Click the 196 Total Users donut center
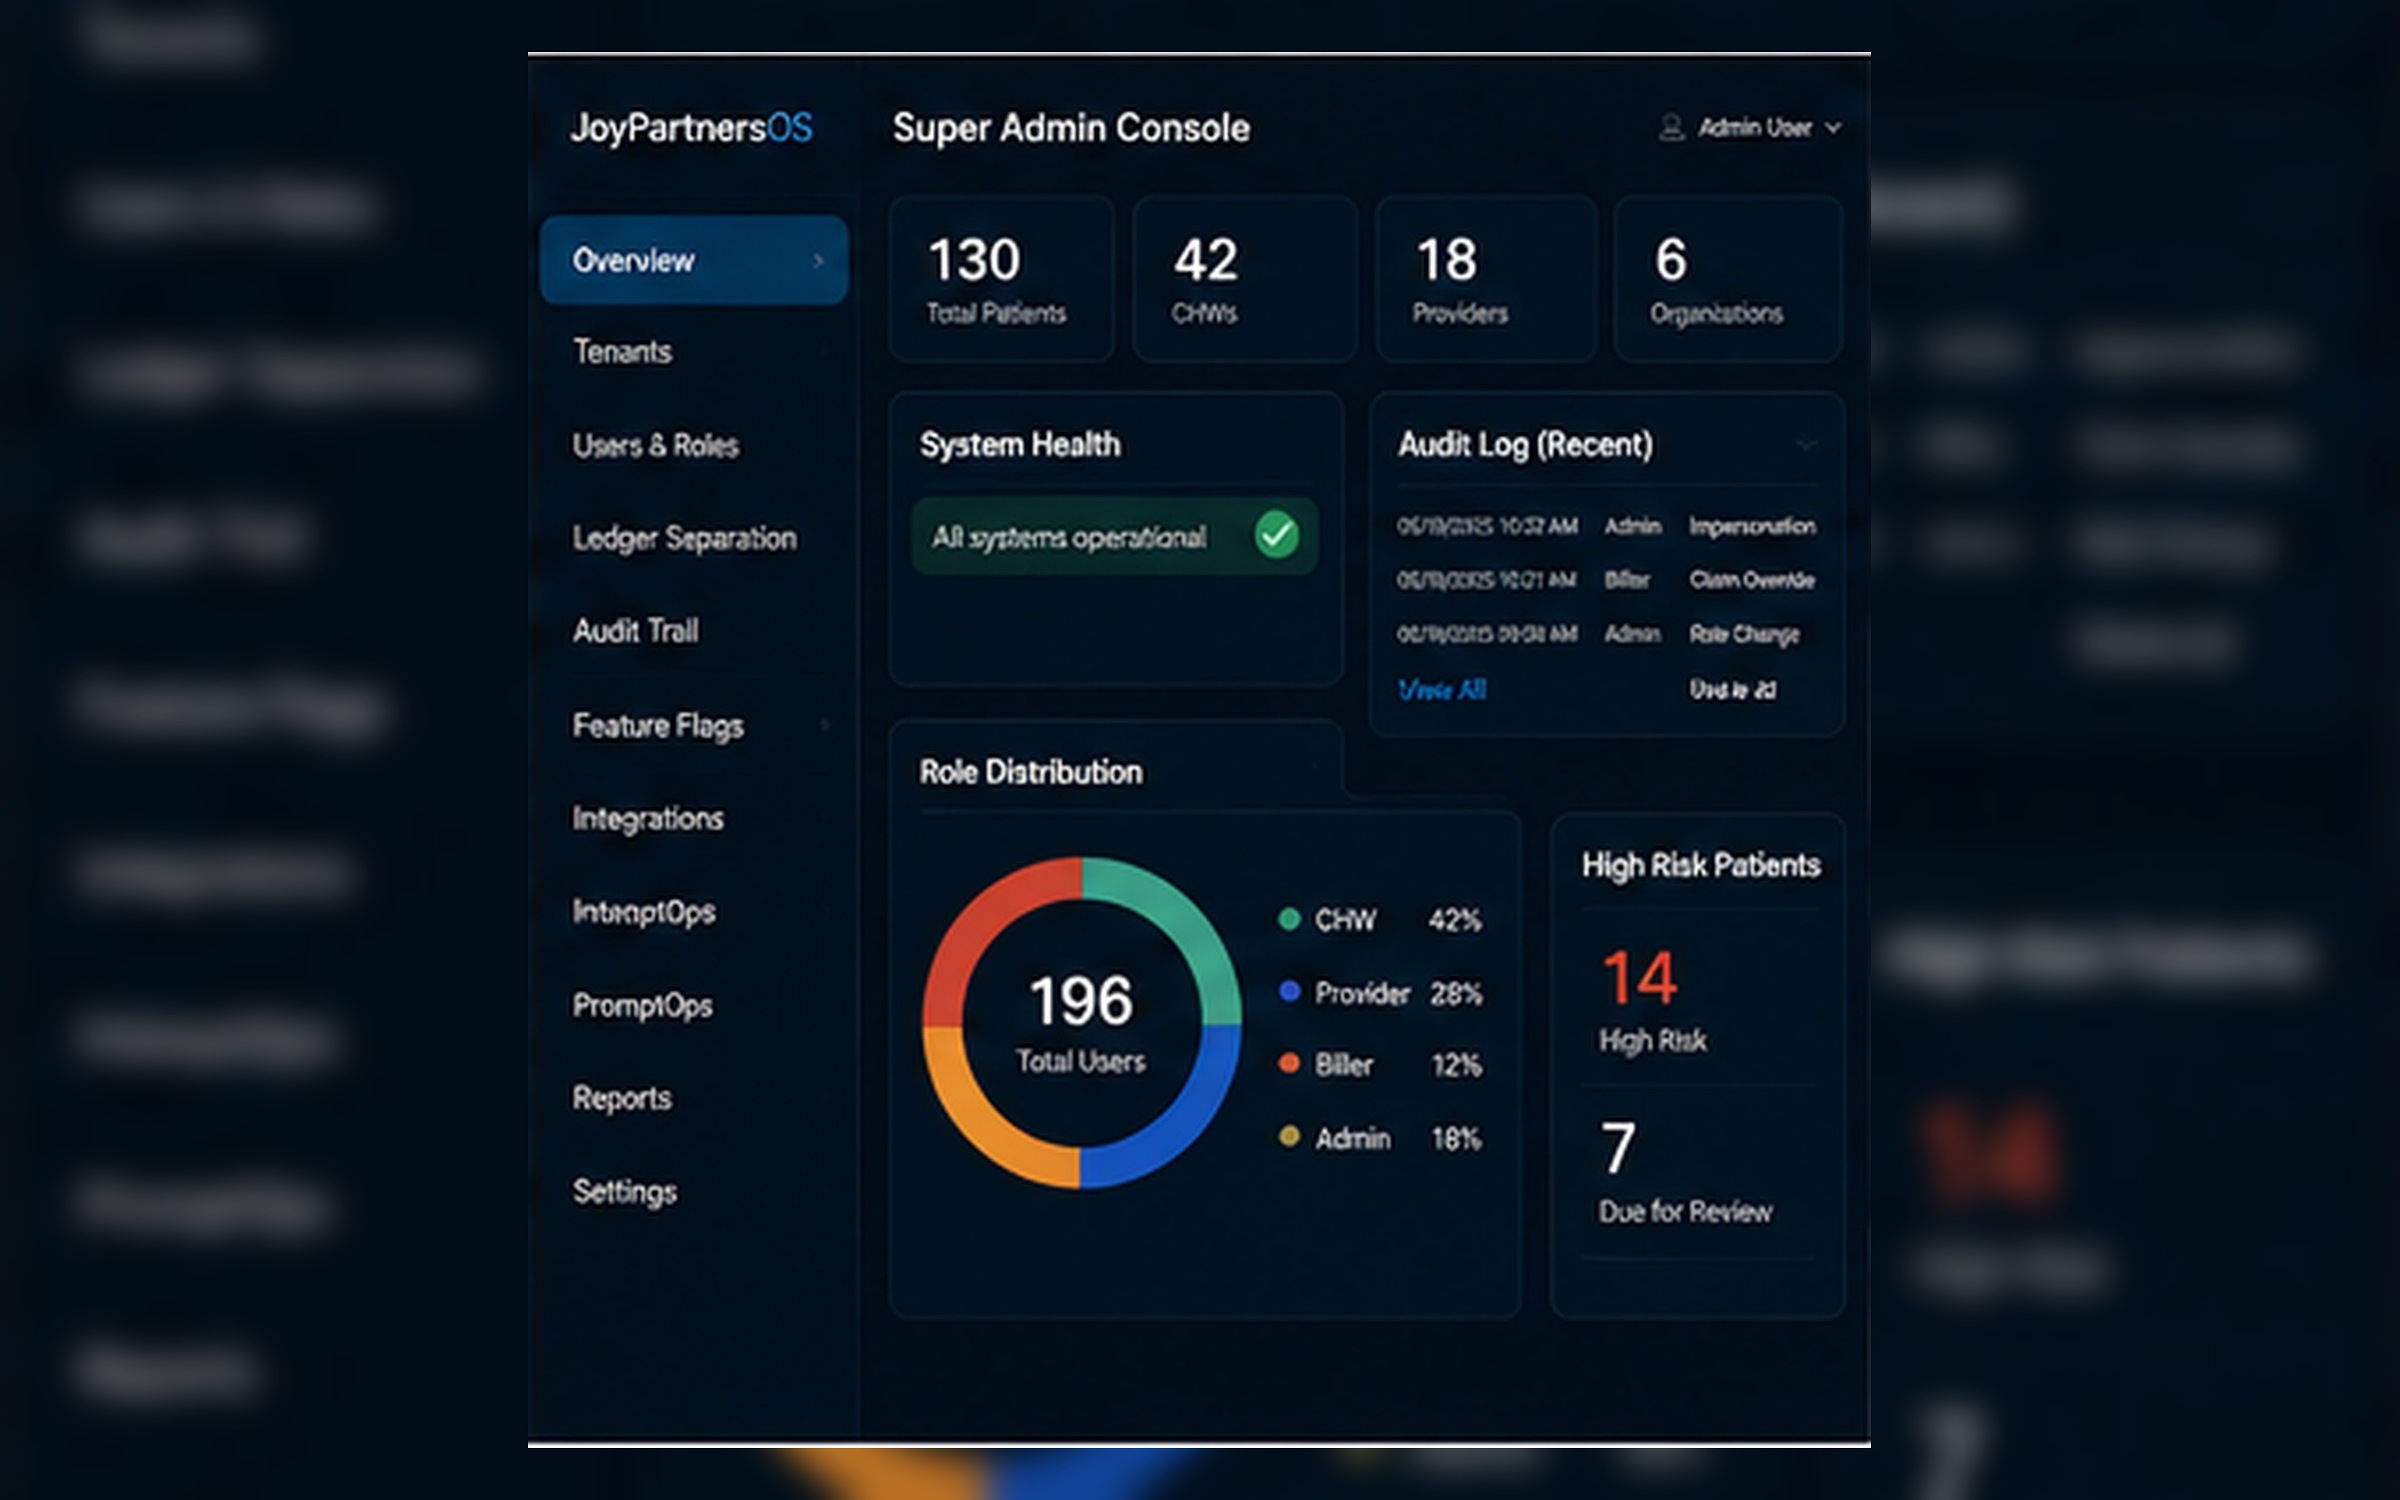 tap(1081, 1022)
